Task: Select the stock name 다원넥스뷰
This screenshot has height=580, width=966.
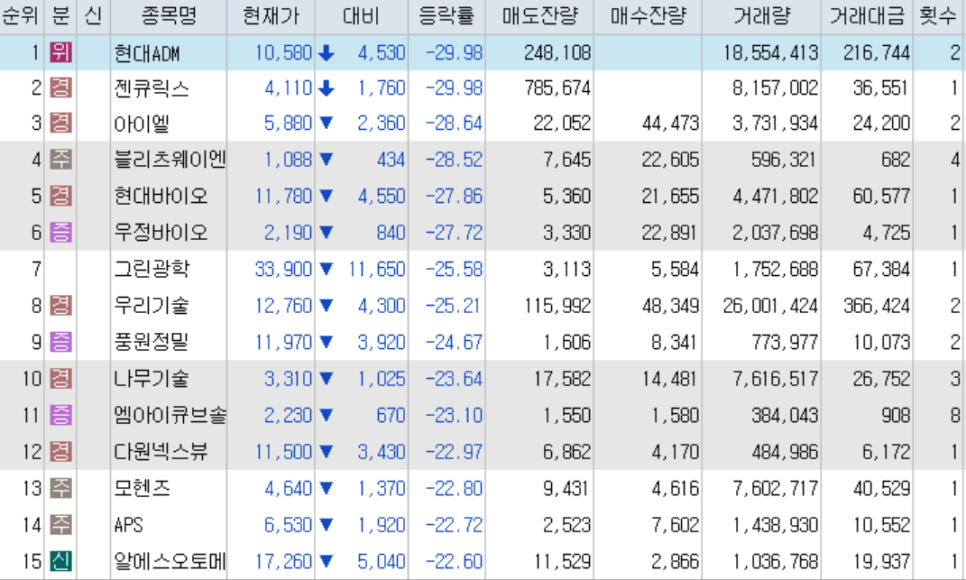Action: (x=161, y=452)
